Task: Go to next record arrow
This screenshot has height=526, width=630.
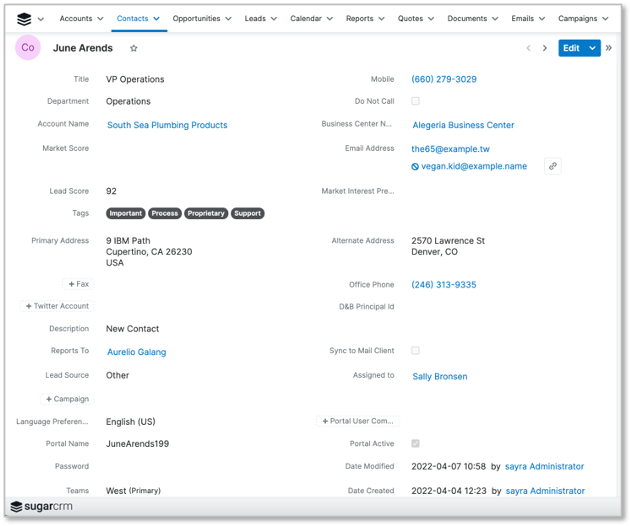Action: [545, 48]
